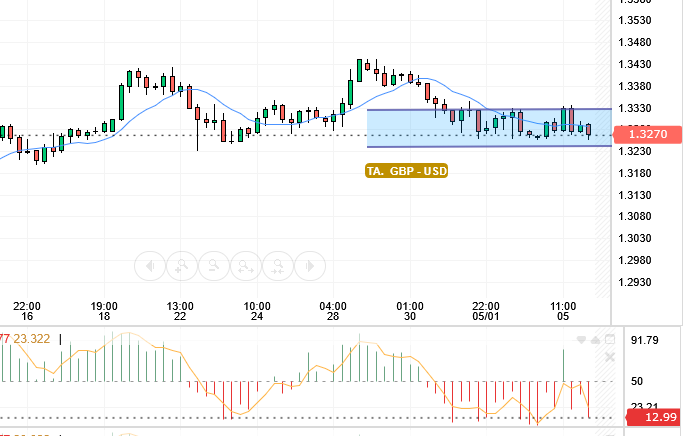Click the 1.2980 price axis label
Viewport: 684px width, 436px height.
[635, 260]
